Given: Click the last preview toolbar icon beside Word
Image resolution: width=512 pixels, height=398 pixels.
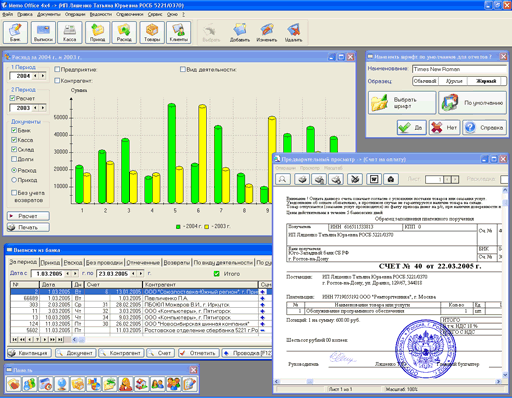Looking at the screenshot, I should (x=391, y=179).
